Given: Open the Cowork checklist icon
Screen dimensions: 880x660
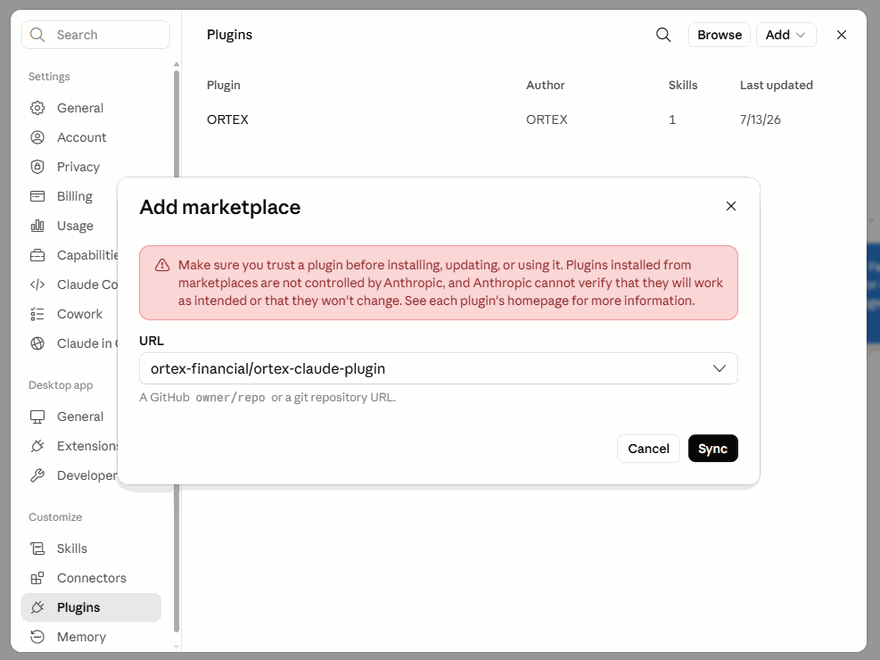Looking at the screenshot, I should (38, 314).
